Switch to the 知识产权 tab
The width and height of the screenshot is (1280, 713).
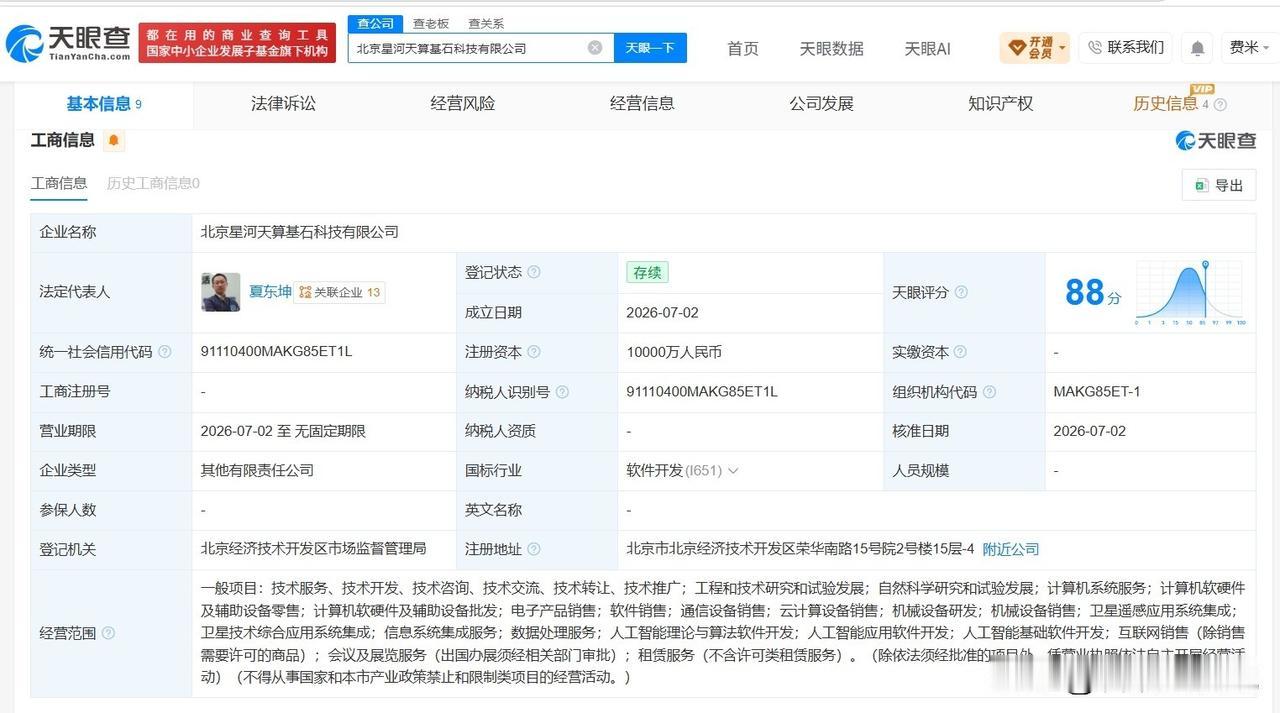[x=1000, y=103]
